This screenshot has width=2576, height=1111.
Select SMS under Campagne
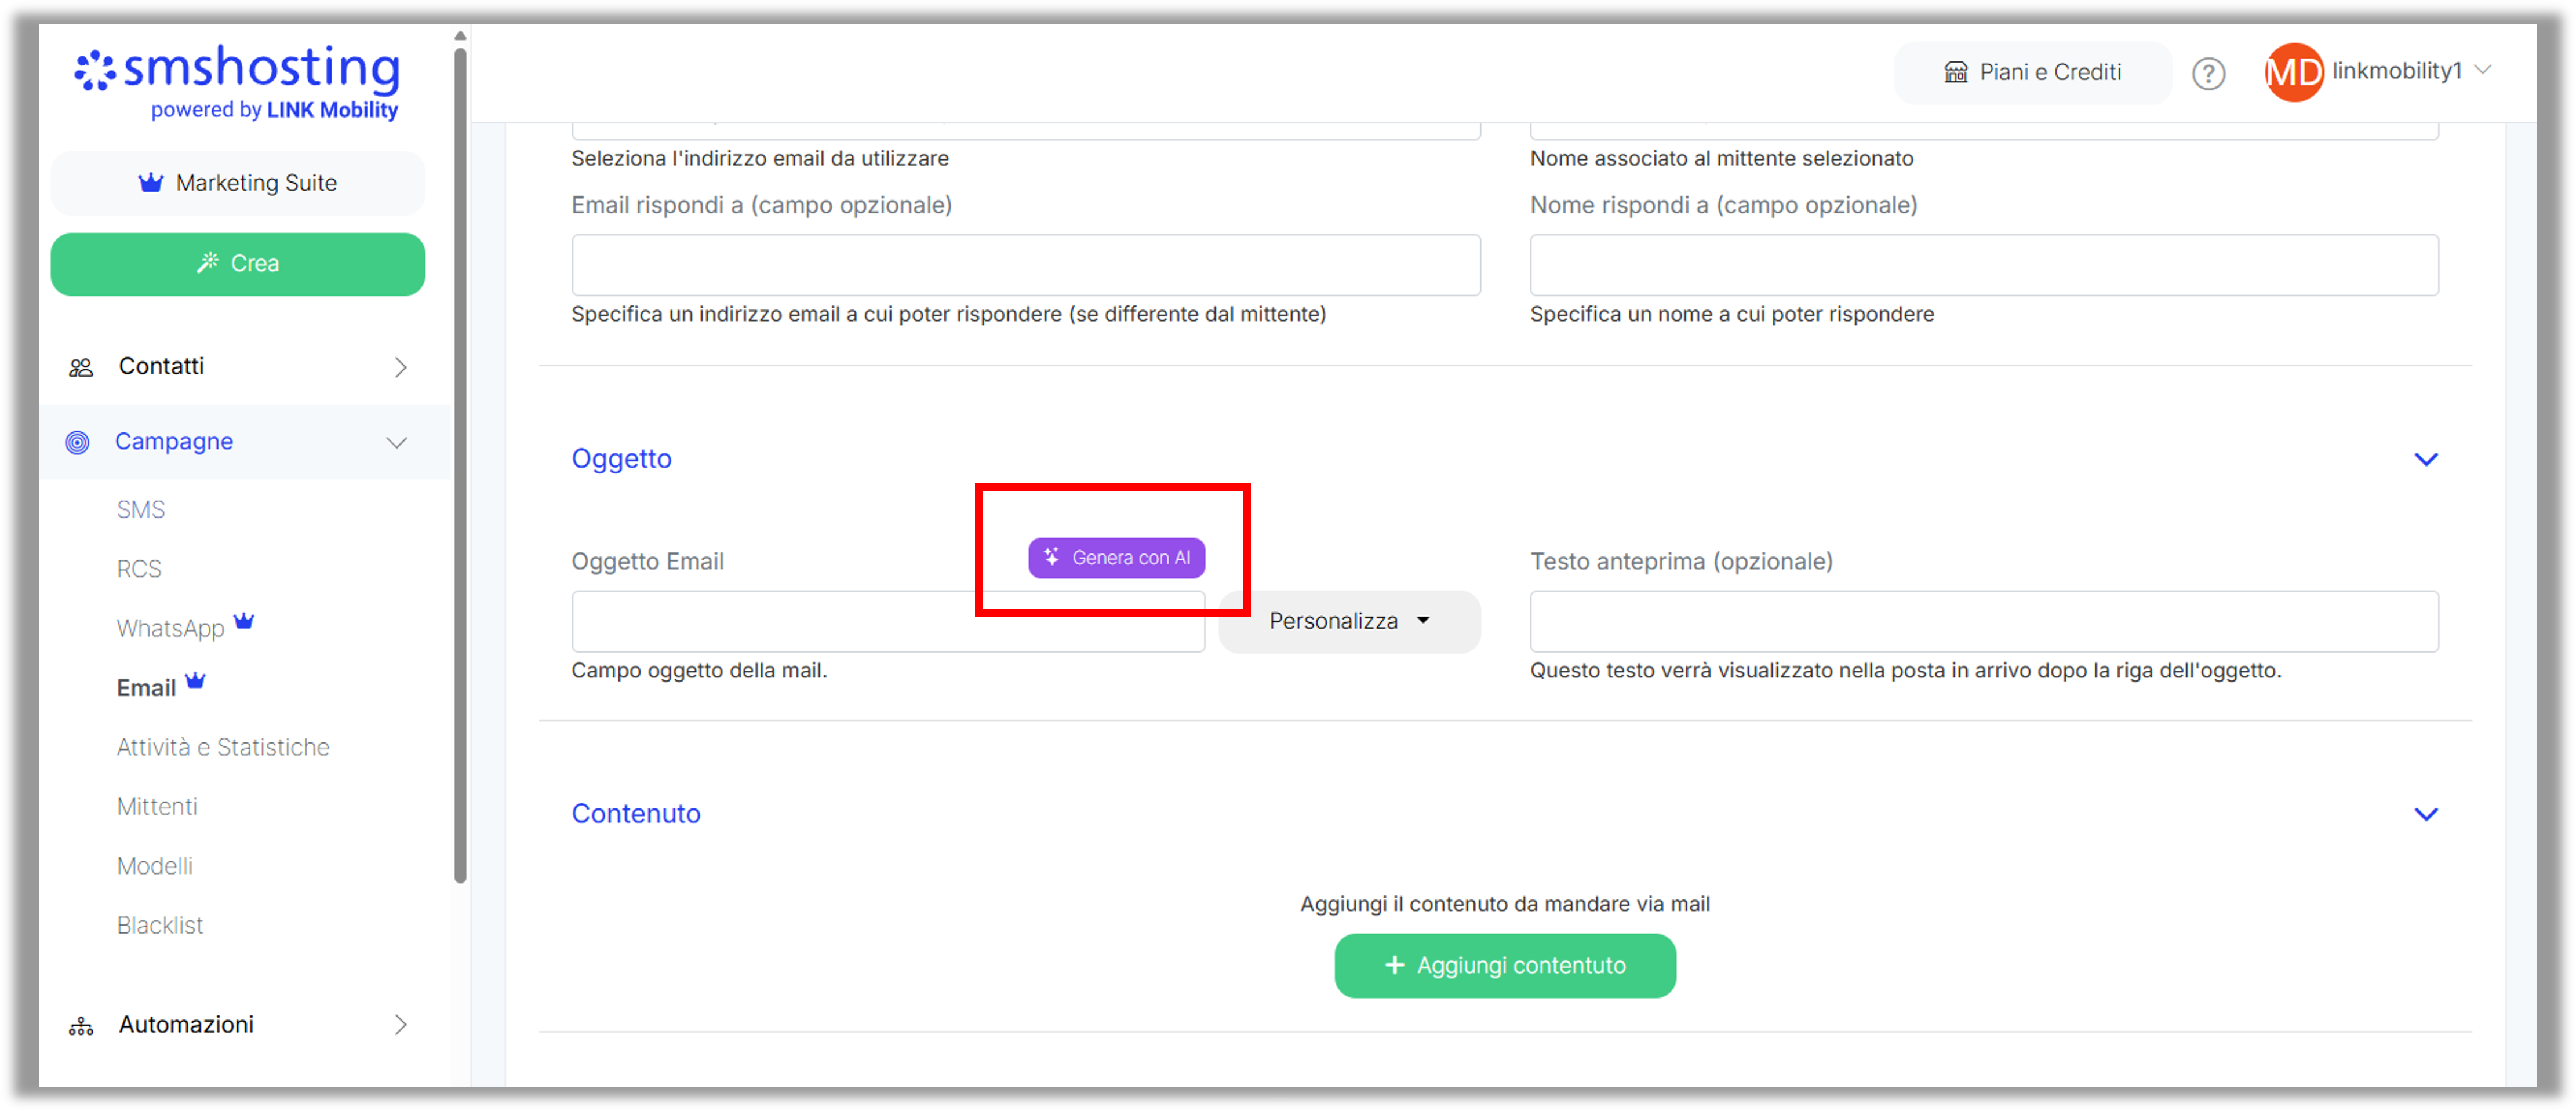pos(141,509)
